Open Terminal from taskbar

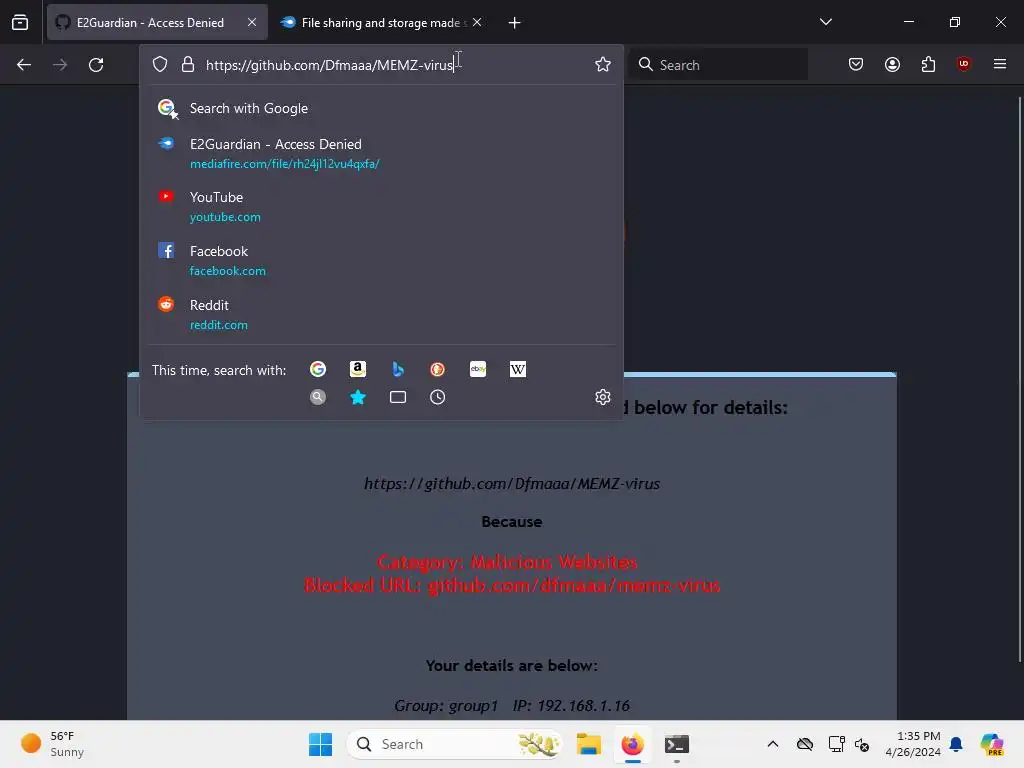pyautogui.click(x=677, y=744)
